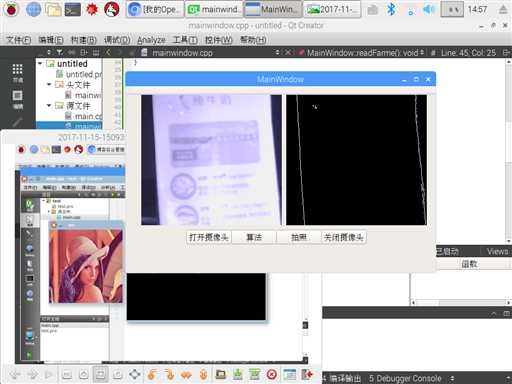Flip the image horizontally
This screenshot has width=512, height=384.
click(186, 374)
